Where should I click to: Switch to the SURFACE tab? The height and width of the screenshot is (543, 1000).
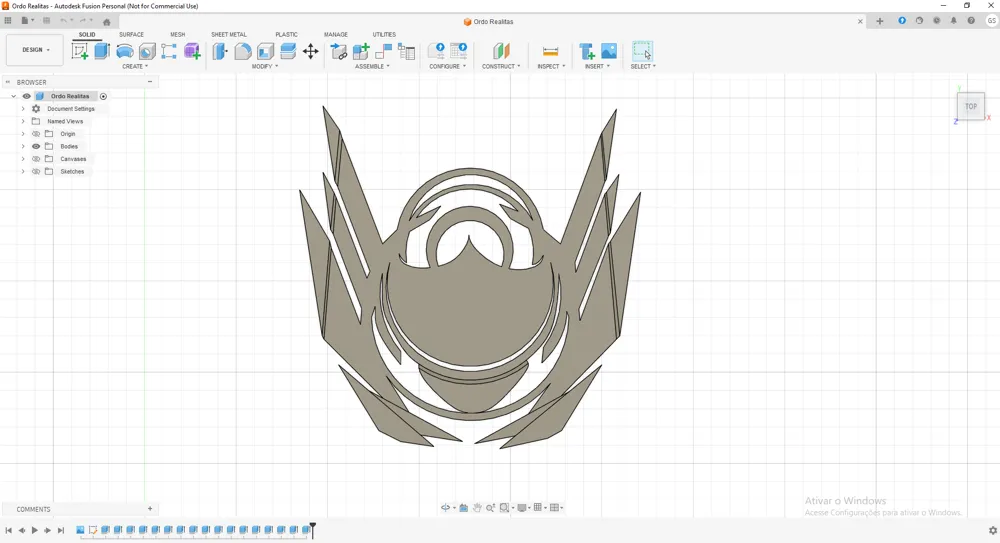click(x=131, y=34)
